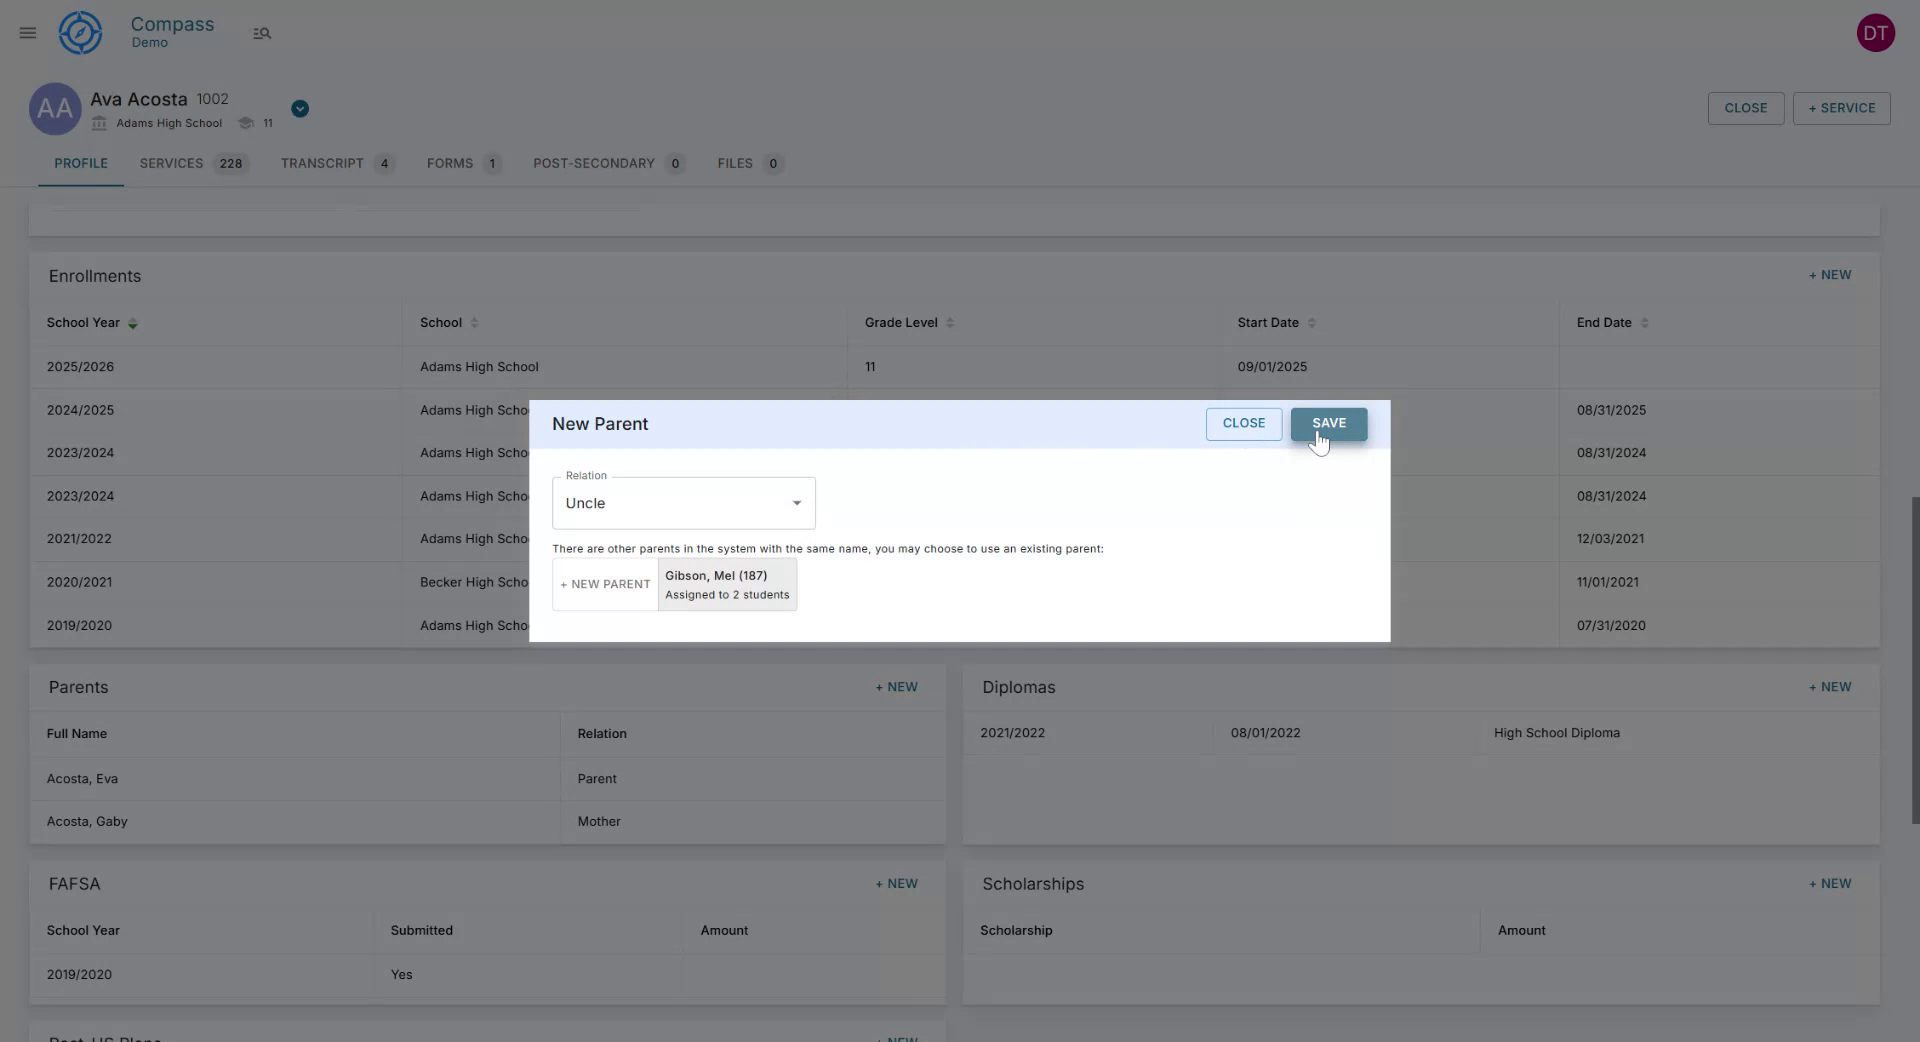Switch to the Transcript tab
The image size is (1920, 1042).
[x=321, y=163]
